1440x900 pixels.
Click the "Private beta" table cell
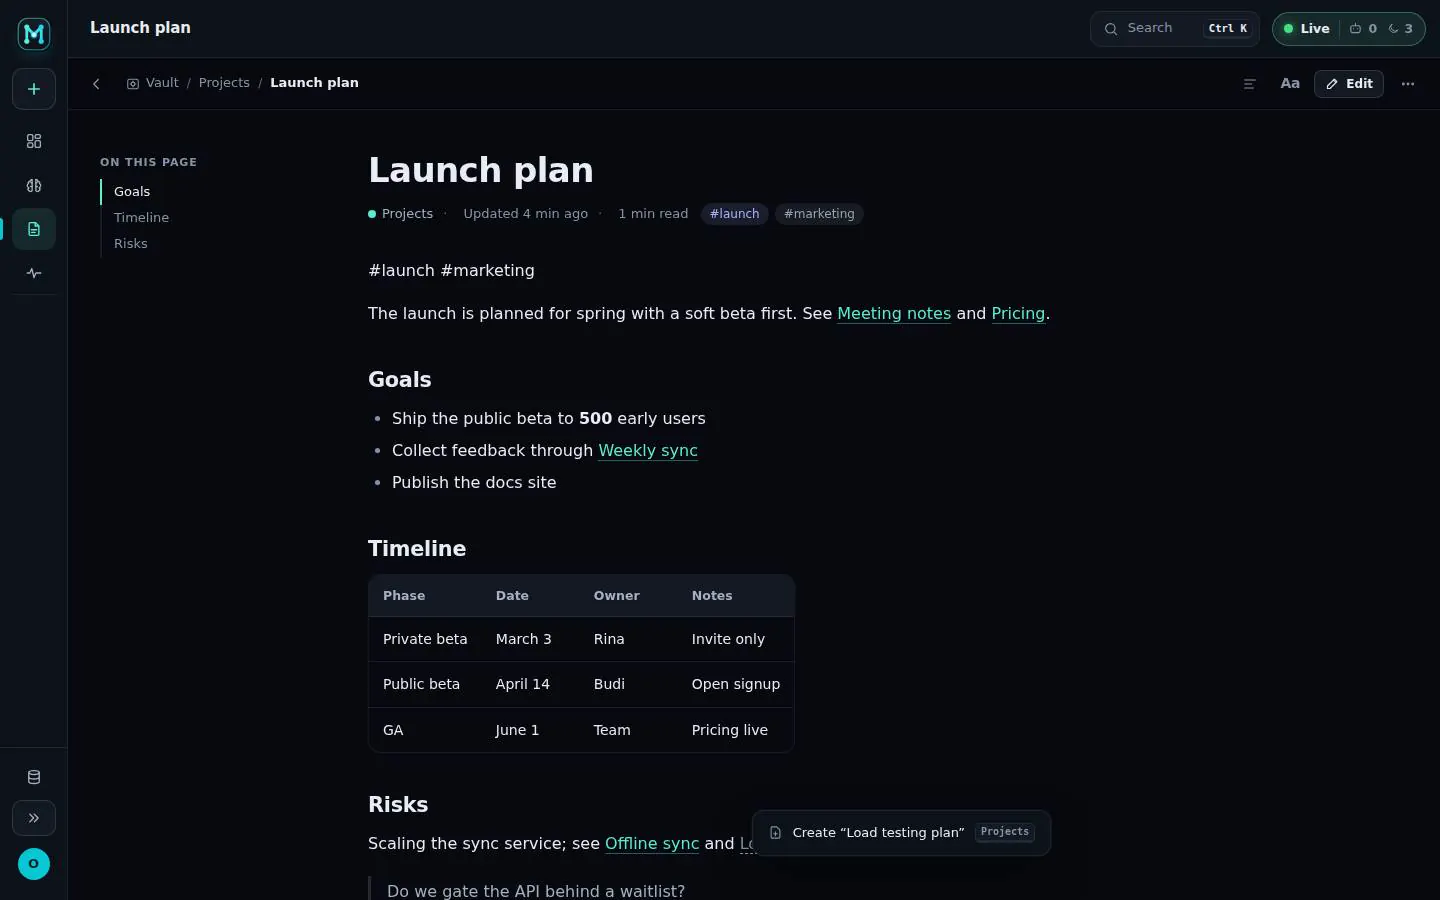(425, 639)
